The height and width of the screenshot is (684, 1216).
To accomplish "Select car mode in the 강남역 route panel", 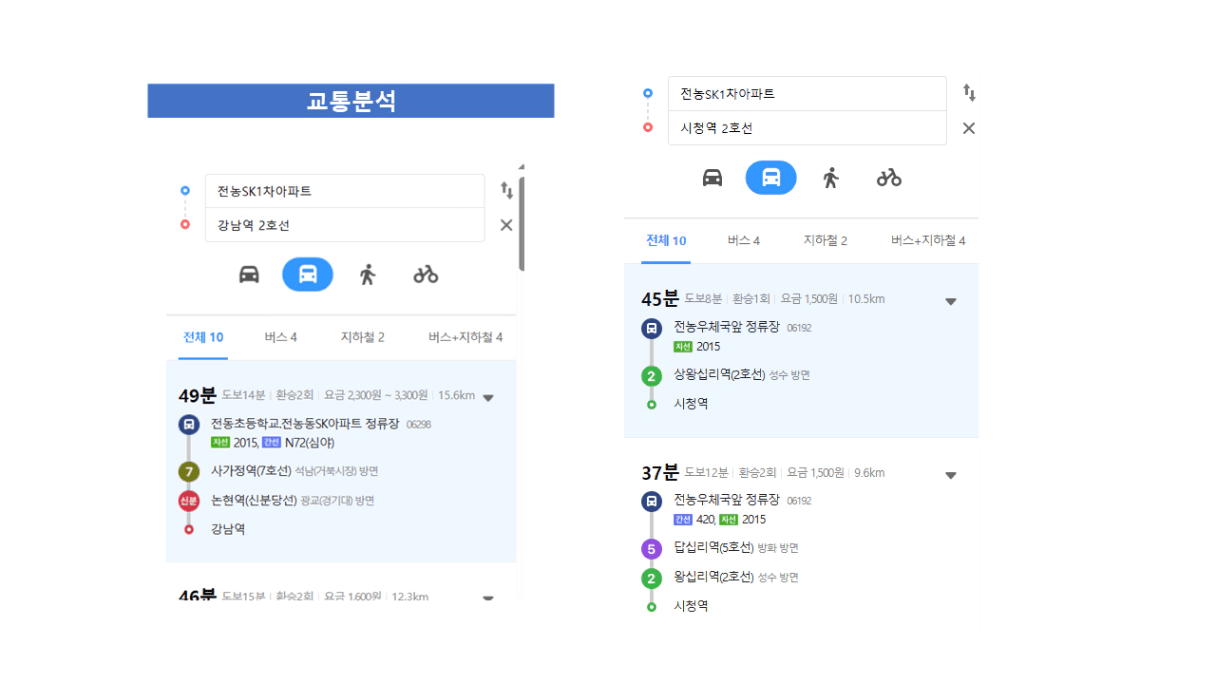I will point(249,274).
